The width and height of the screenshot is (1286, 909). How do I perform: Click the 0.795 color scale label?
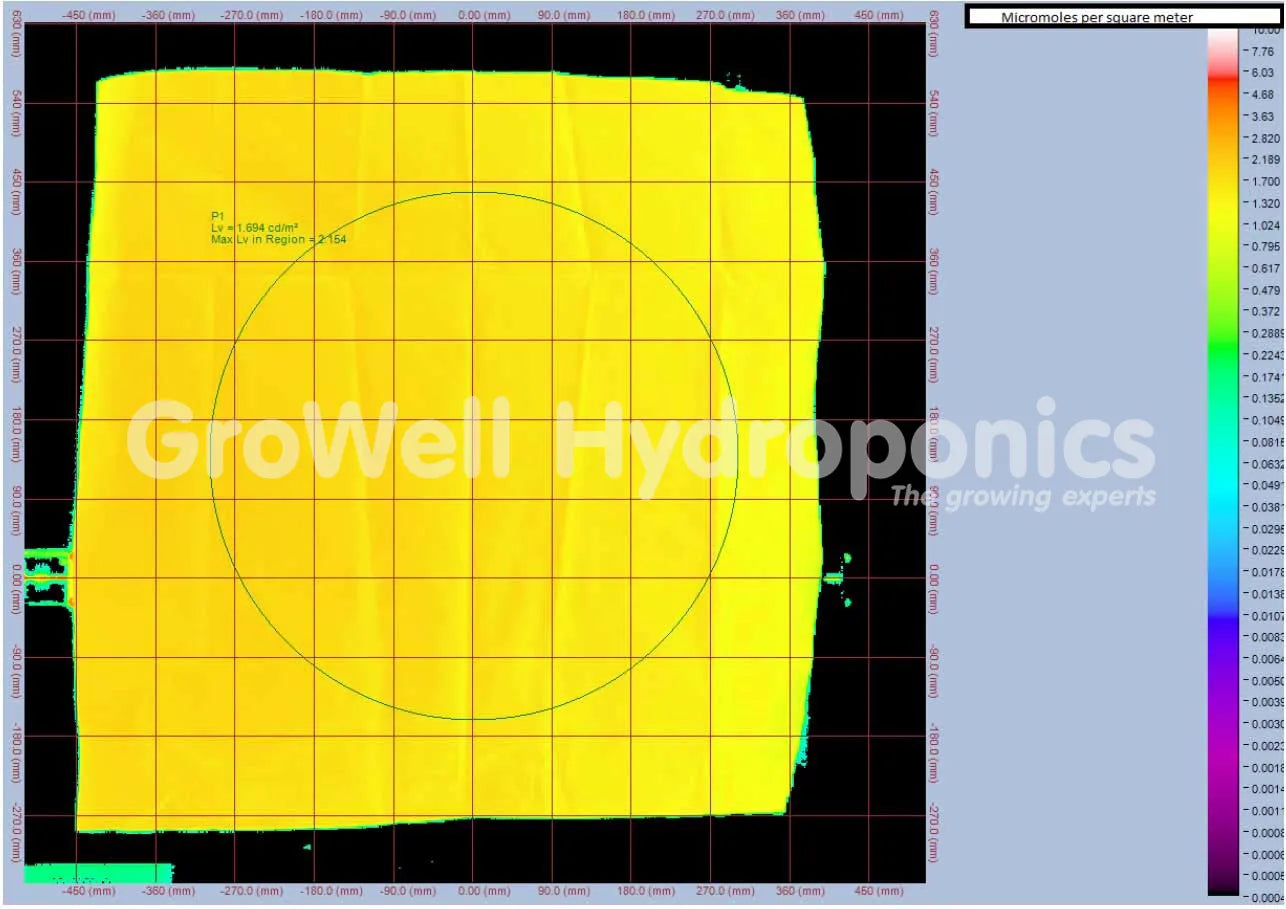pos(1264,246)
